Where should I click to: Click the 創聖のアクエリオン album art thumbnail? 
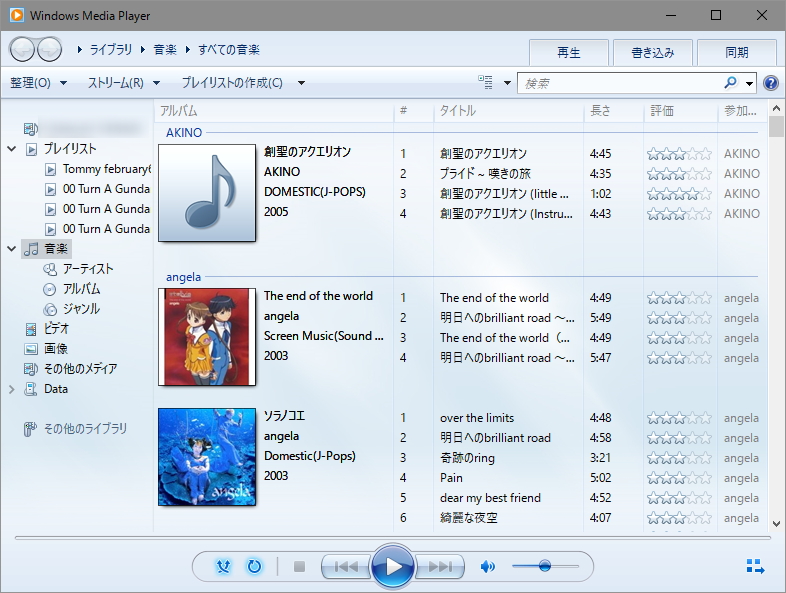[207, 193]
